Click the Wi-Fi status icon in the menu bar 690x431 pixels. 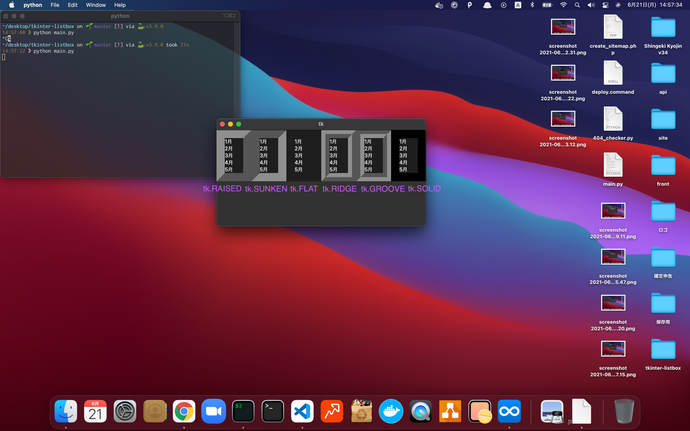[x=563, y=5]
